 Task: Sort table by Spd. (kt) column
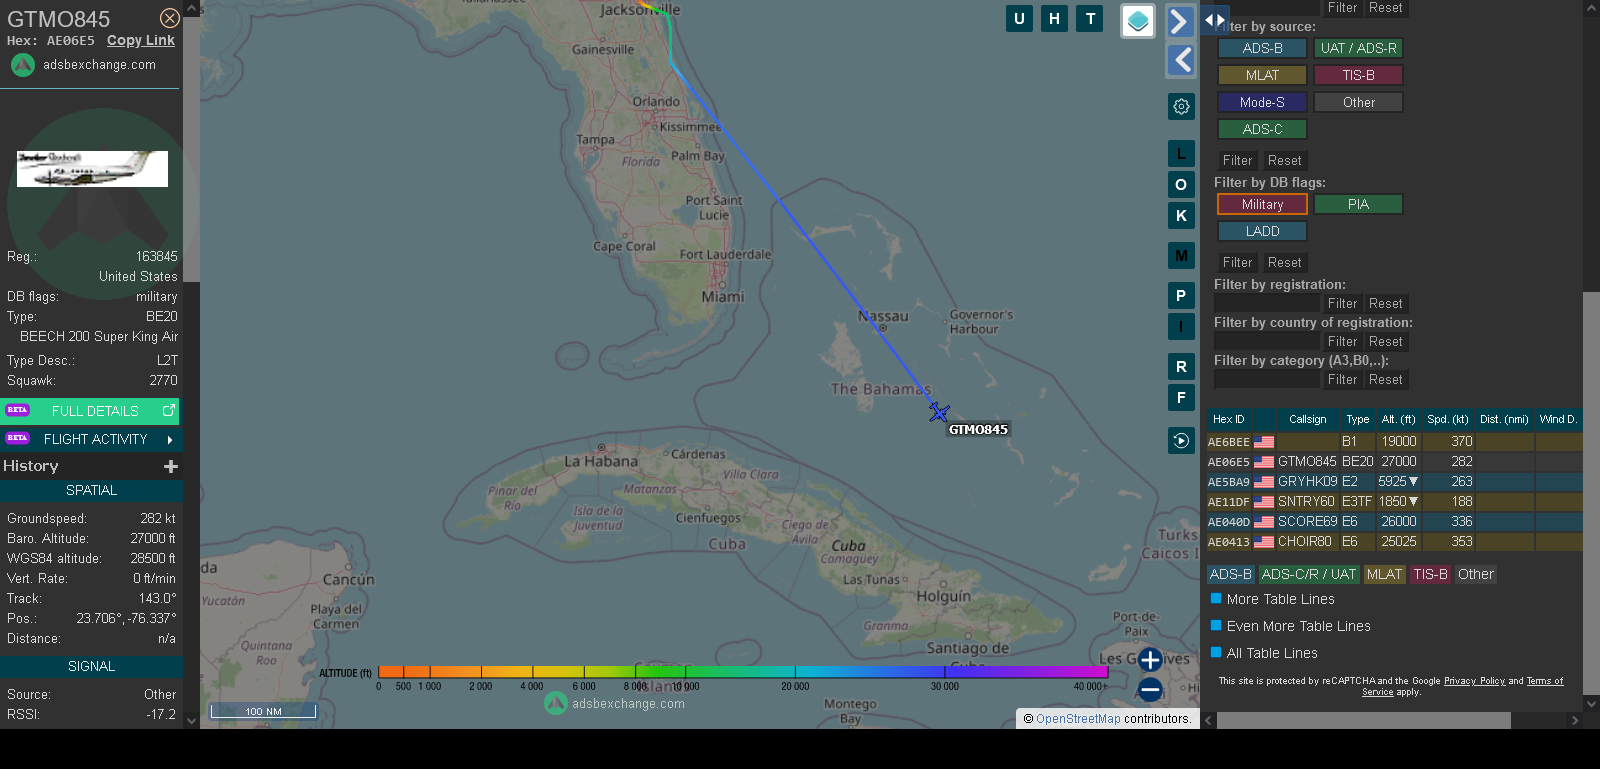(x=1447, y=420)
